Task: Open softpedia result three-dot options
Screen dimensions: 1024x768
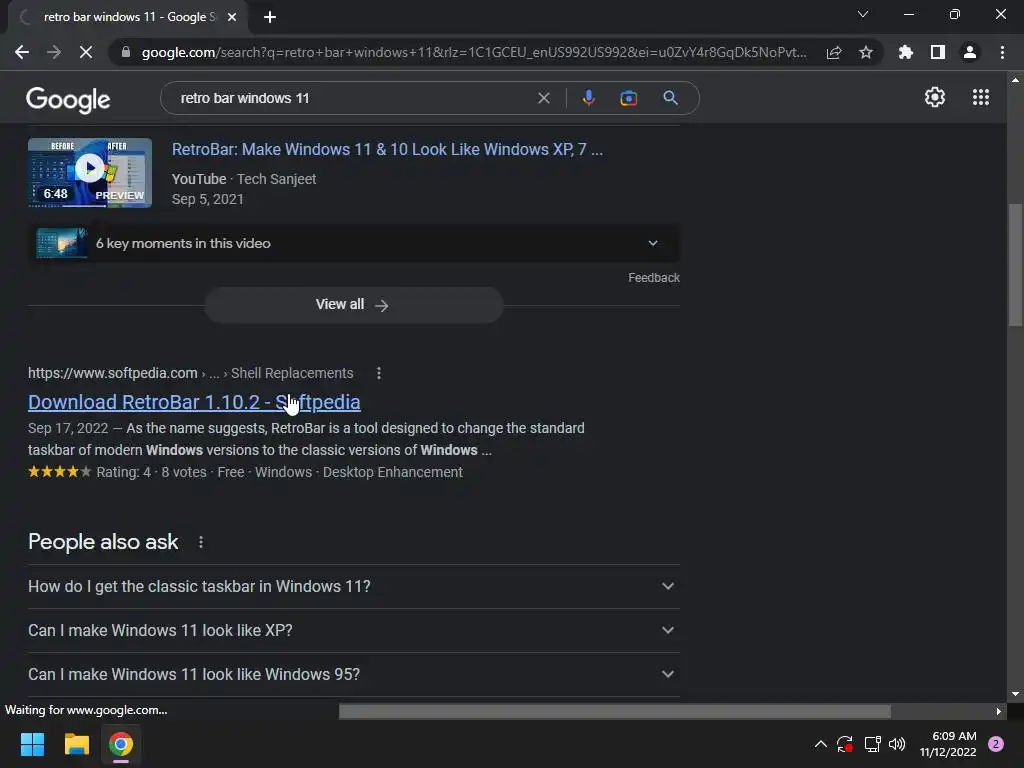Action: tap(379, 373)
